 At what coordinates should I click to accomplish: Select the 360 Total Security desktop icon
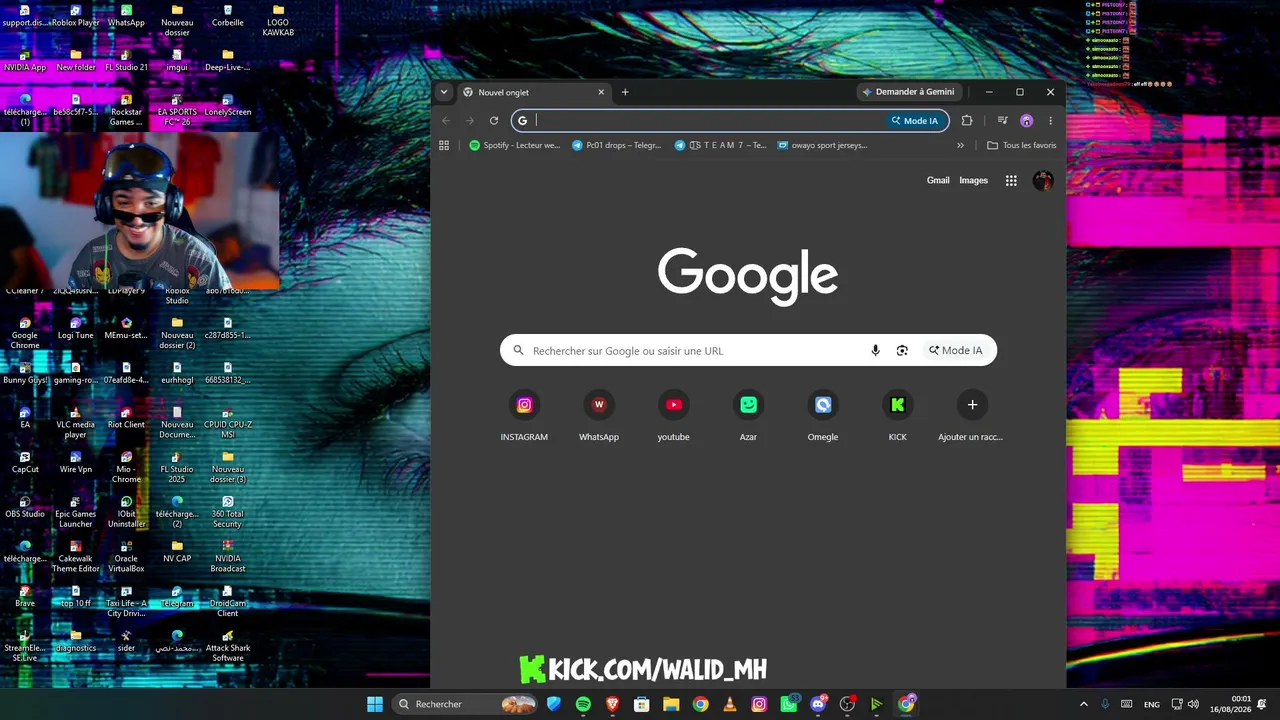(x=228, y=512)
